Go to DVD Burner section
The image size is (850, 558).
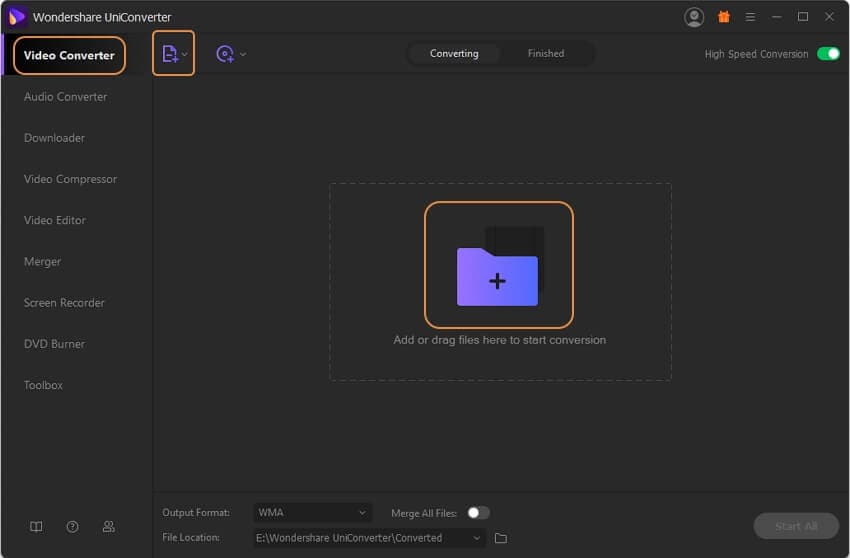click(54, 344)
